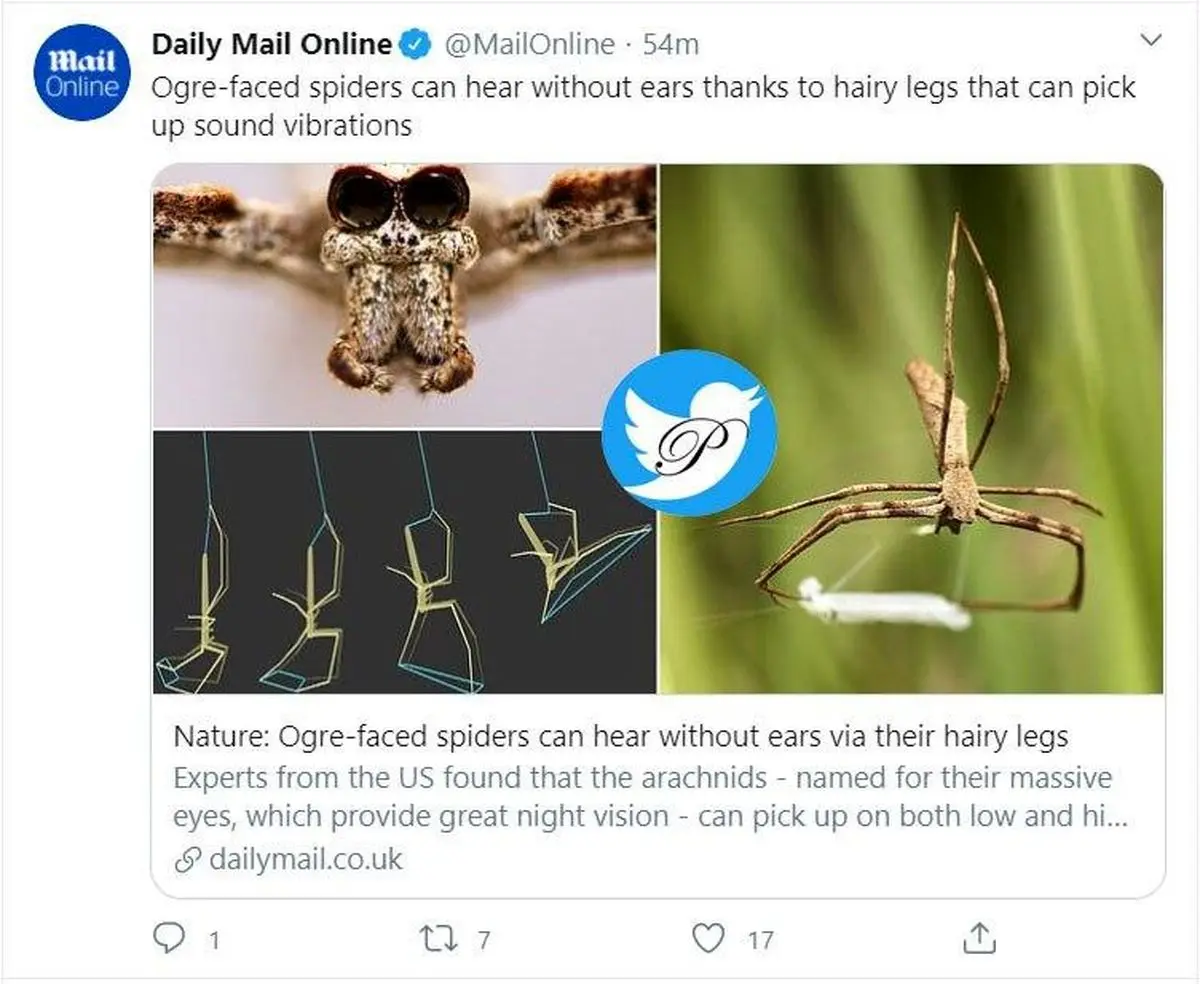Screen dimensions: 1200x984
Task: Open the 54m tweet timestamp
Action: coord(671,45)
